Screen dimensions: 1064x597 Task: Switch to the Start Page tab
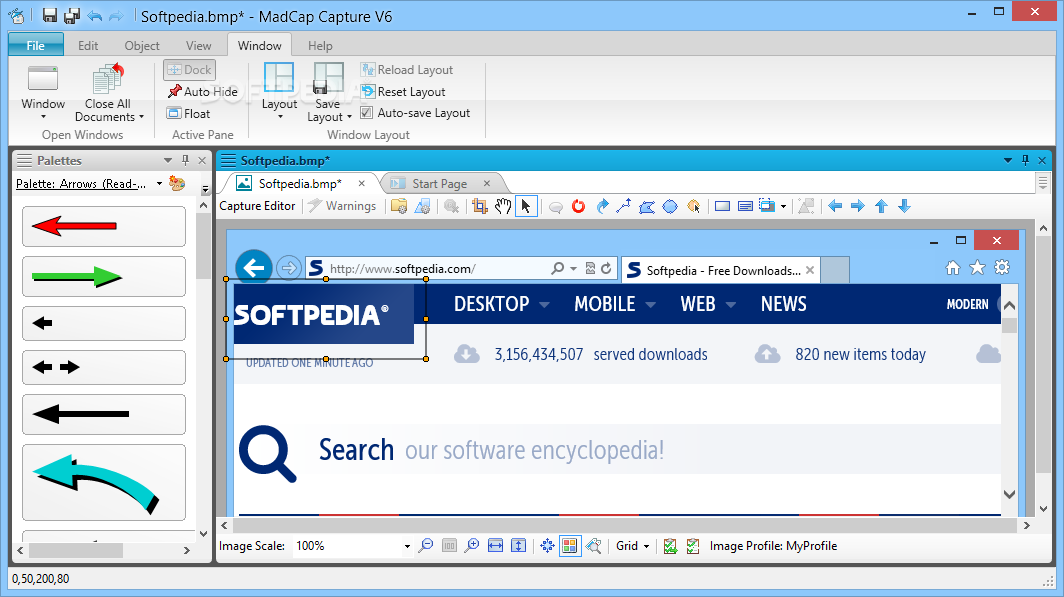click(x=439, y=183)
